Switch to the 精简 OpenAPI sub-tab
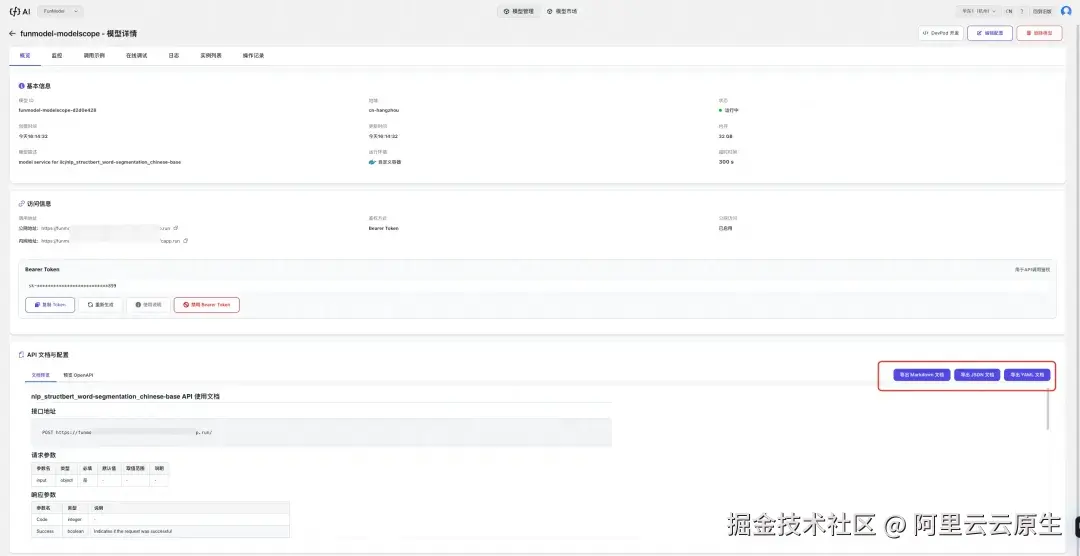This screenshot has height=556, width=1080. point(78,375)
